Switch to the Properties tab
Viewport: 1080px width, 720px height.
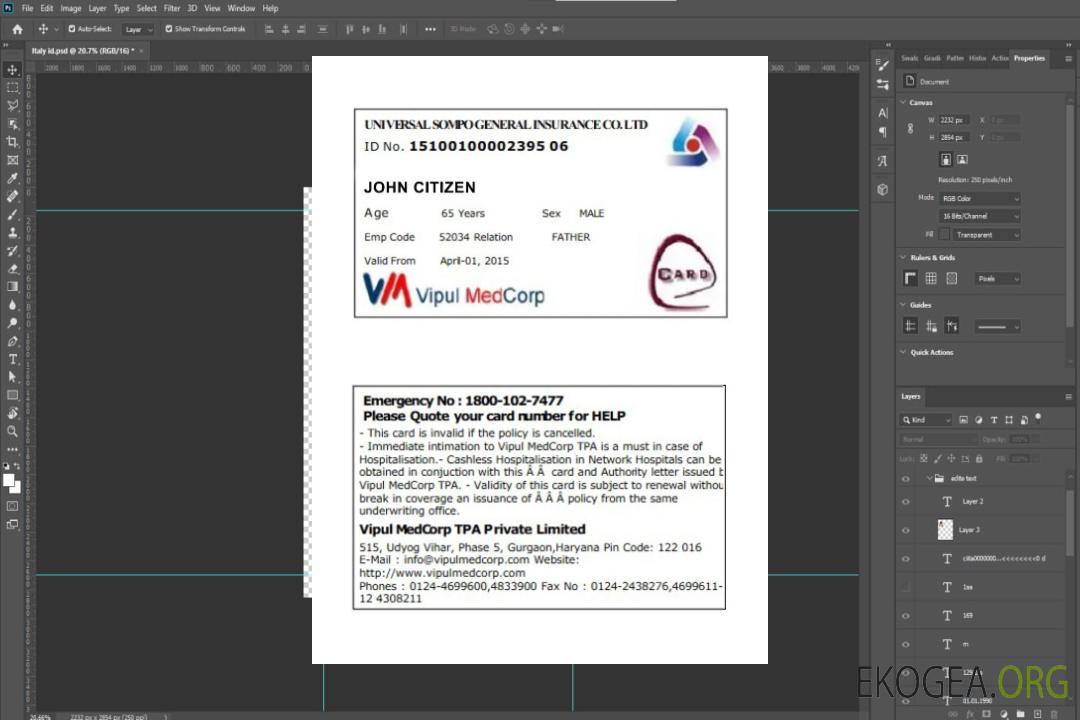point(1029,59)
